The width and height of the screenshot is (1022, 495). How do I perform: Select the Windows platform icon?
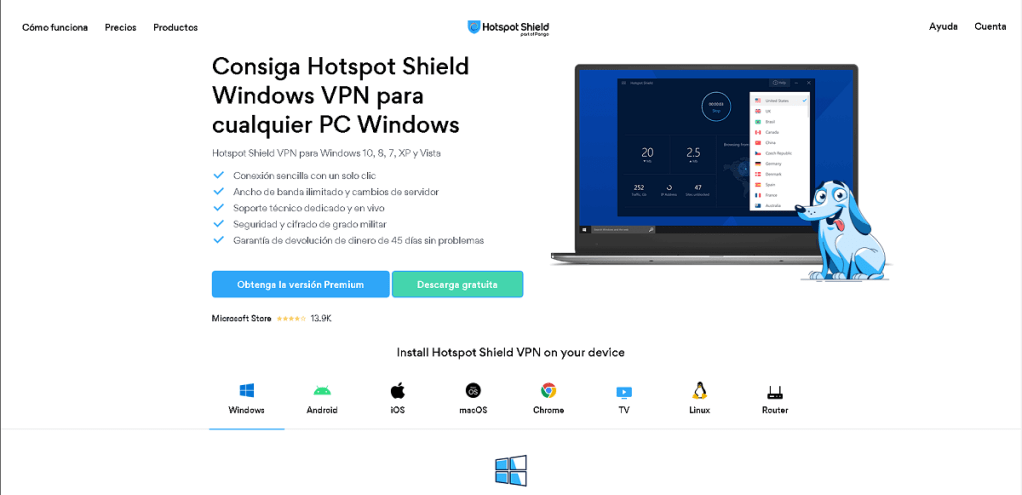(246, 391)
